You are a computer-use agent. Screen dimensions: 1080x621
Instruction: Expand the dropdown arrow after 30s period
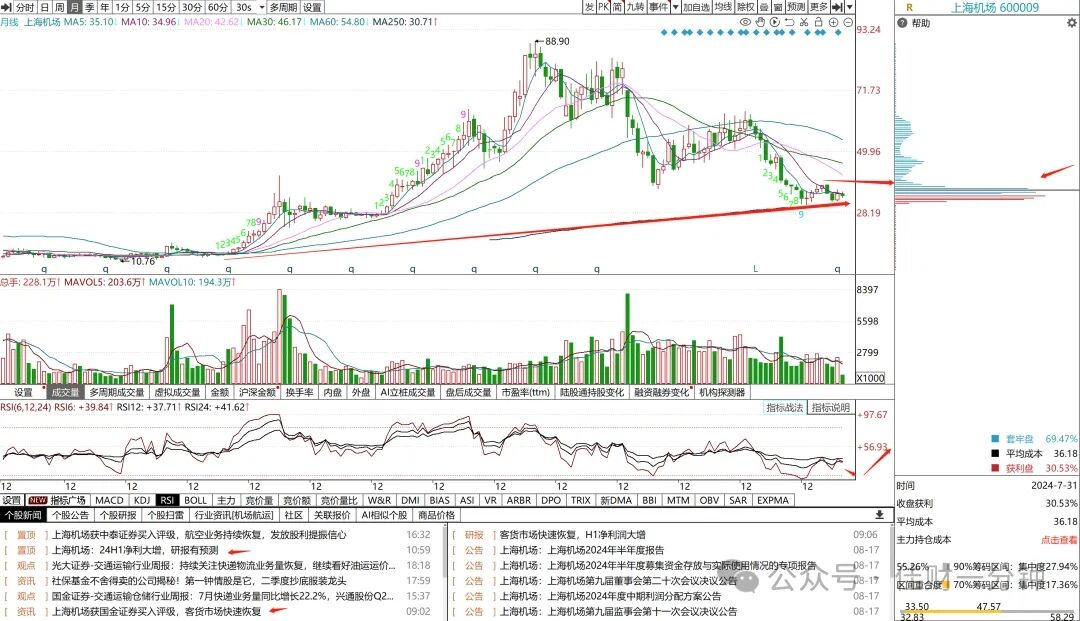(x=262, y=8)
